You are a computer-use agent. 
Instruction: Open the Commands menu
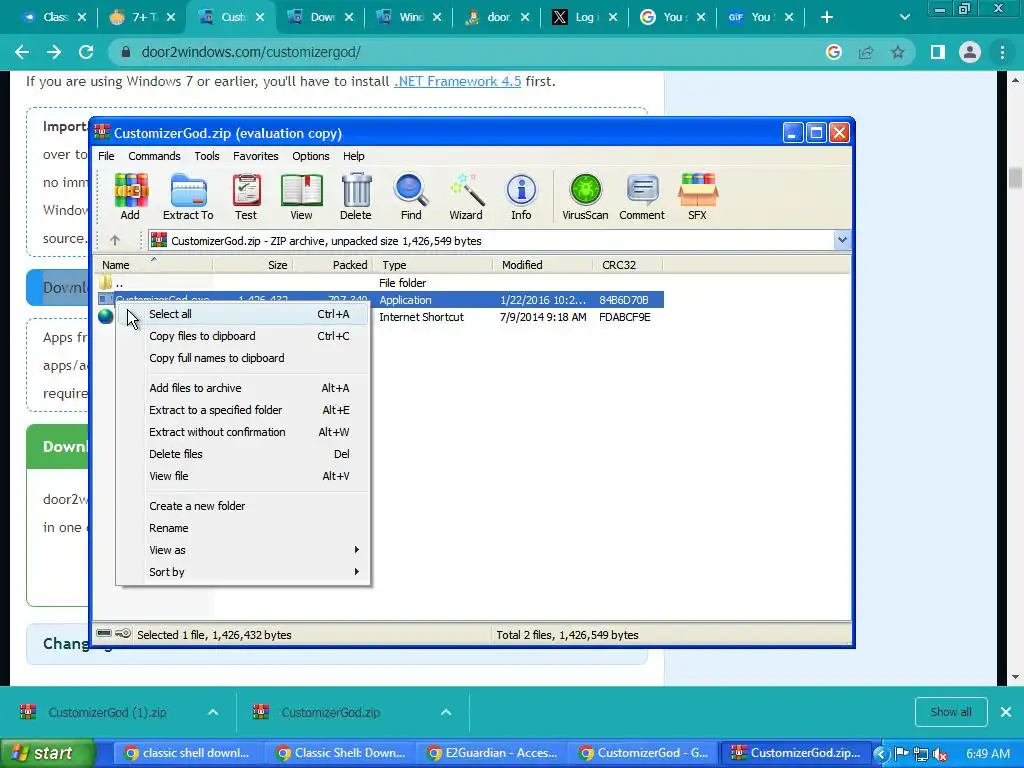tap(154, 156)
